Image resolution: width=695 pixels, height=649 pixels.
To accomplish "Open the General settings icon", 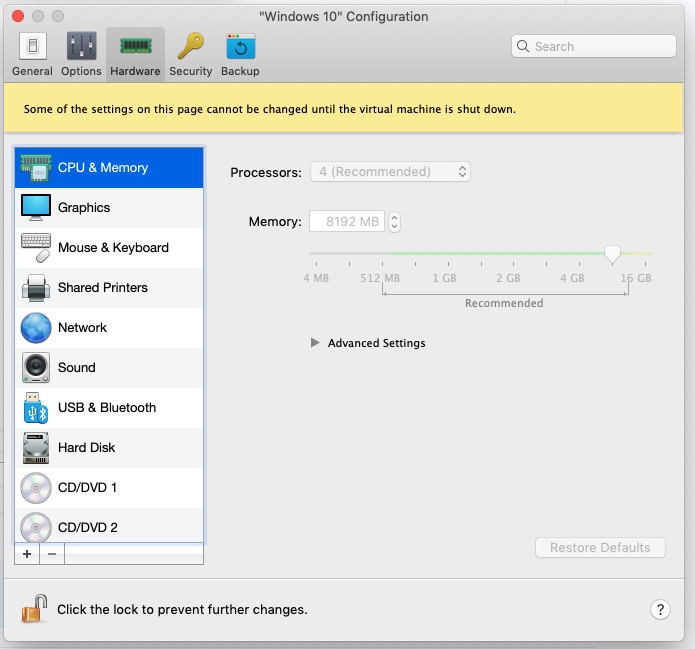I will pos(32,46).
